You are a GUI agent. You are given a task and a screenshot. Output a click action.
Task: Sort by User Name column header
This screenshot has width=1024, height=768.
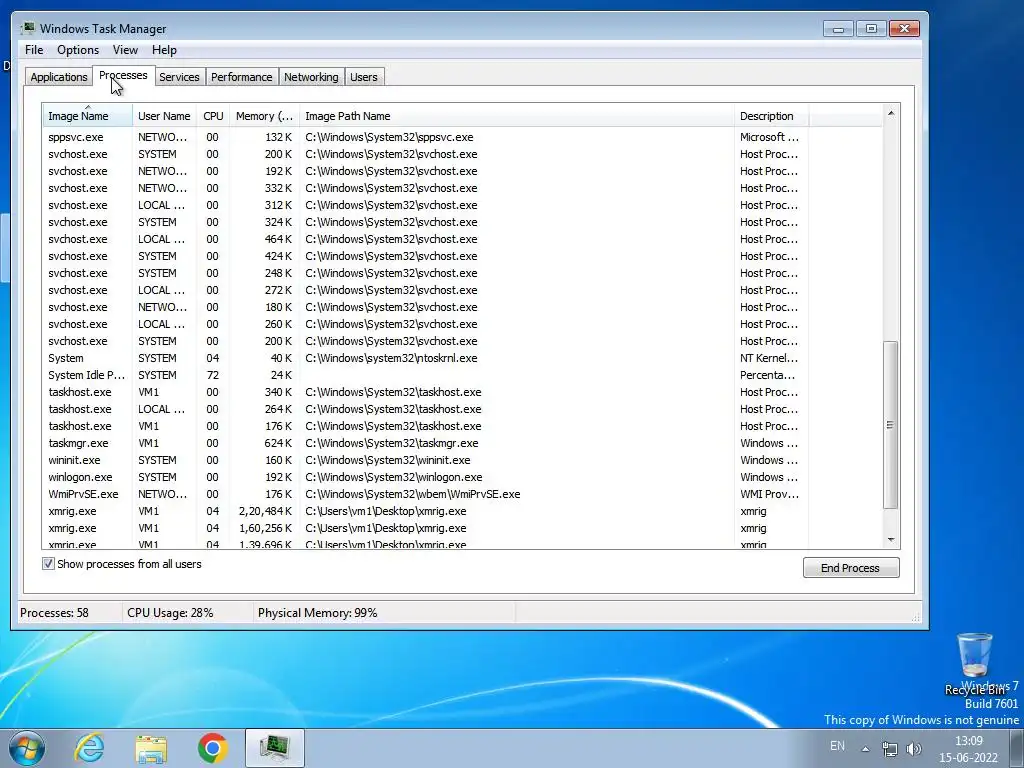[164, 116]
